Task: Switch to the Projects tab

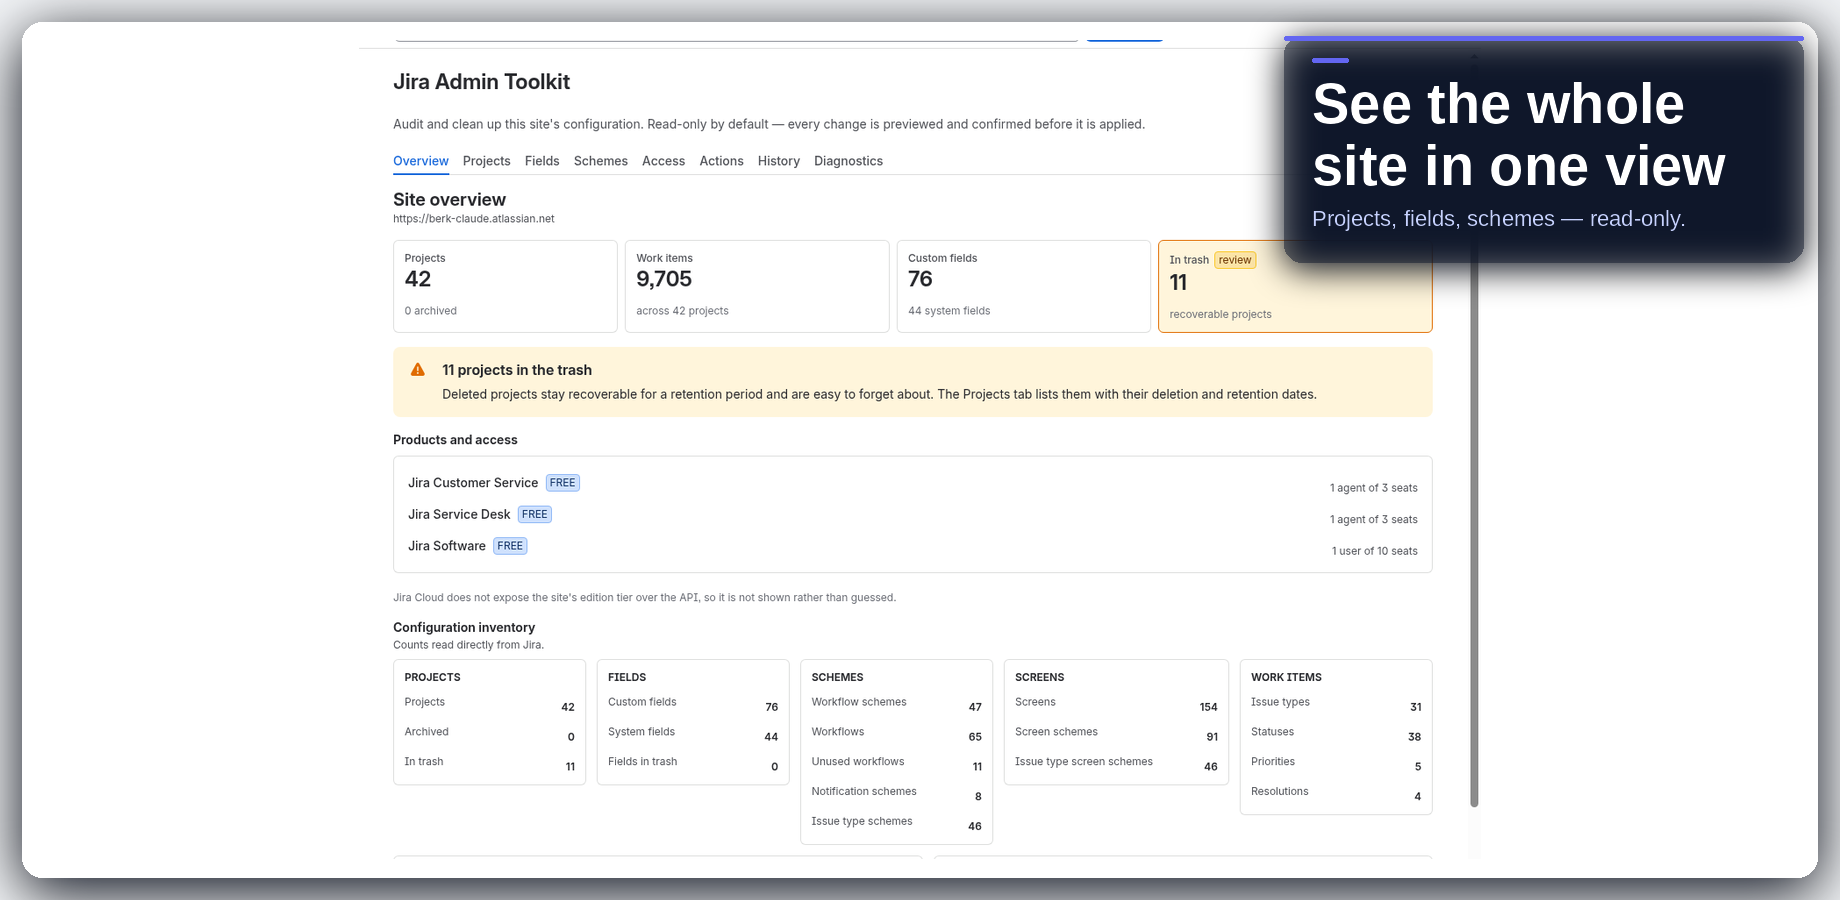Action: [x=486, y=161]
